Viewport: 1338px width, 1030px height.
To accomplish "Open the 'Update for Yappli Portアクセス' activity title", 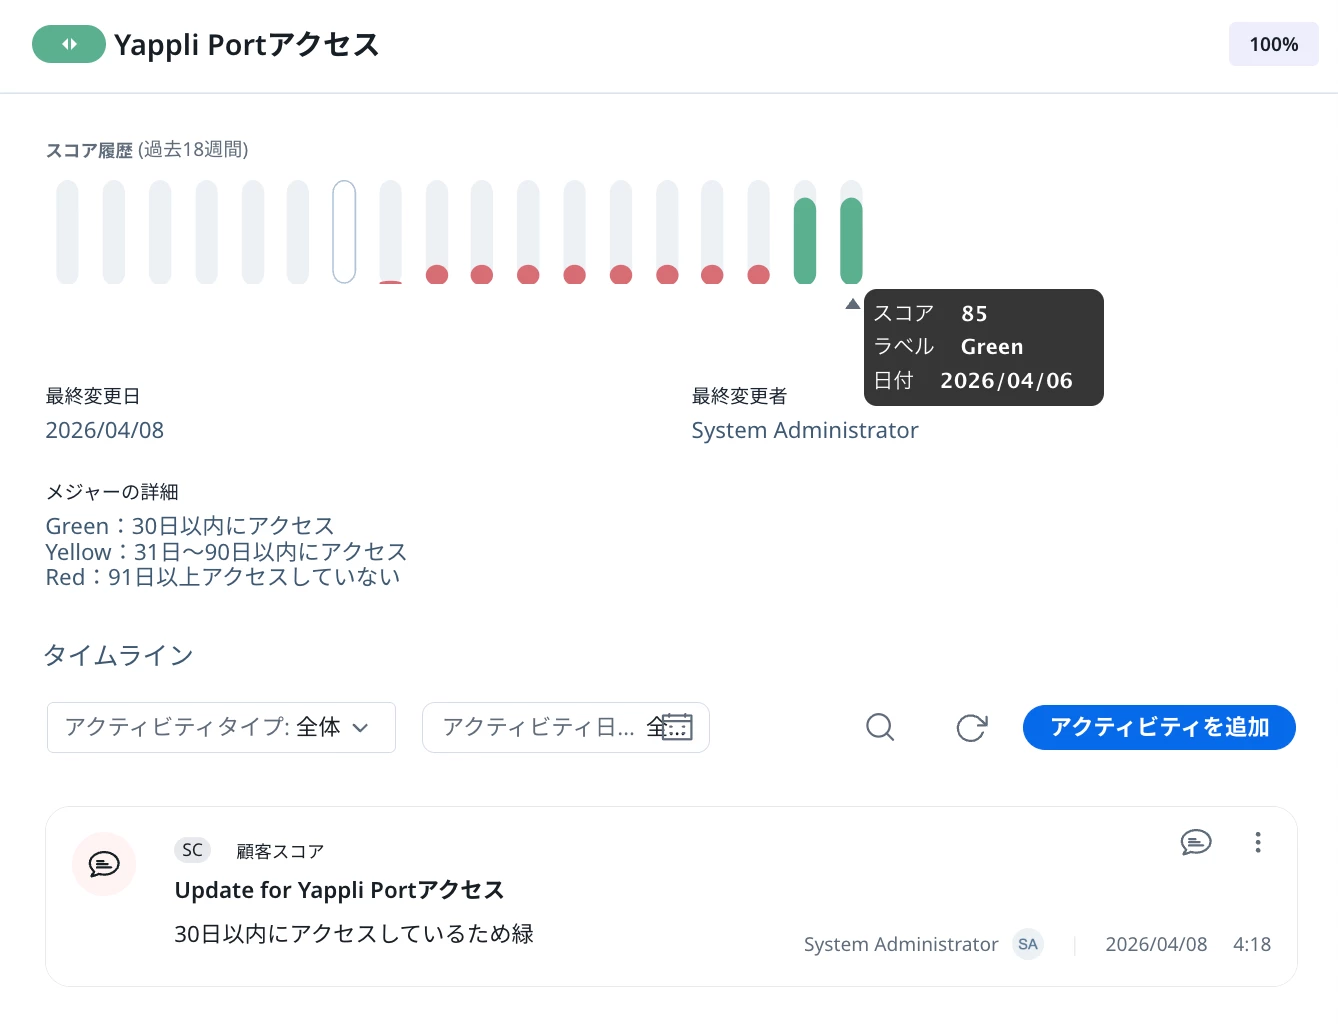I will (x=339, y=890).
